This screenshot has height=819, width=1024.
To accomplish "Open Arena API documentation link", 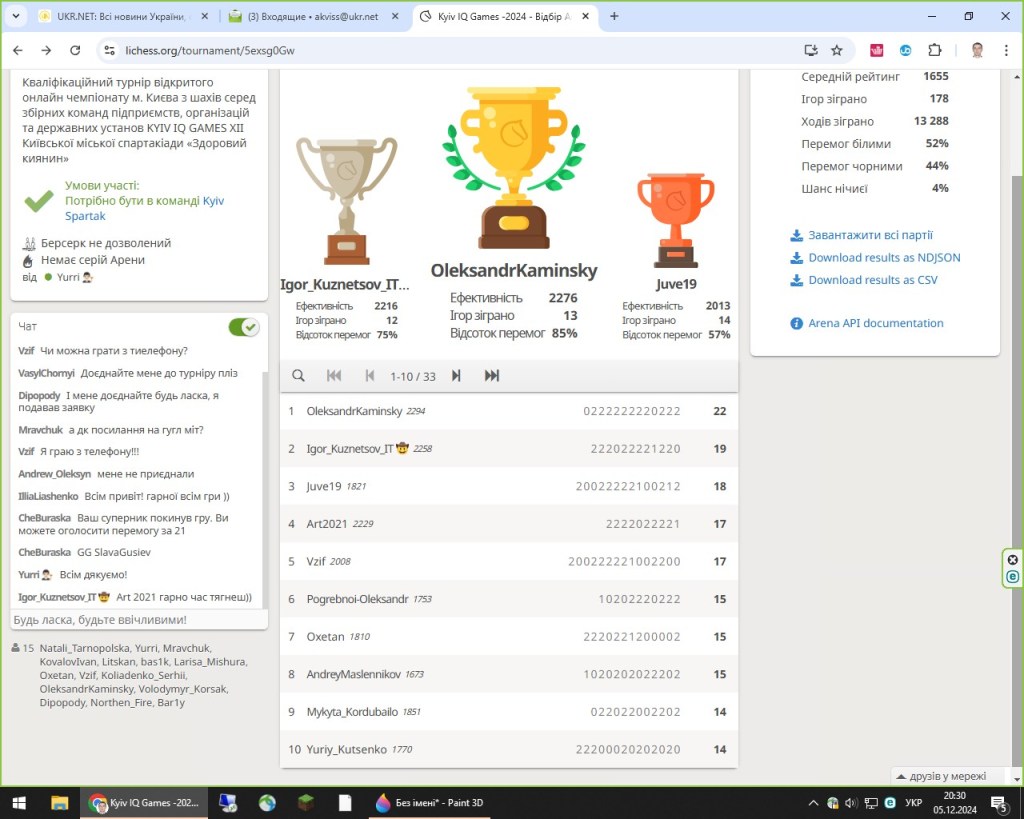I will [x=875, y=323].
